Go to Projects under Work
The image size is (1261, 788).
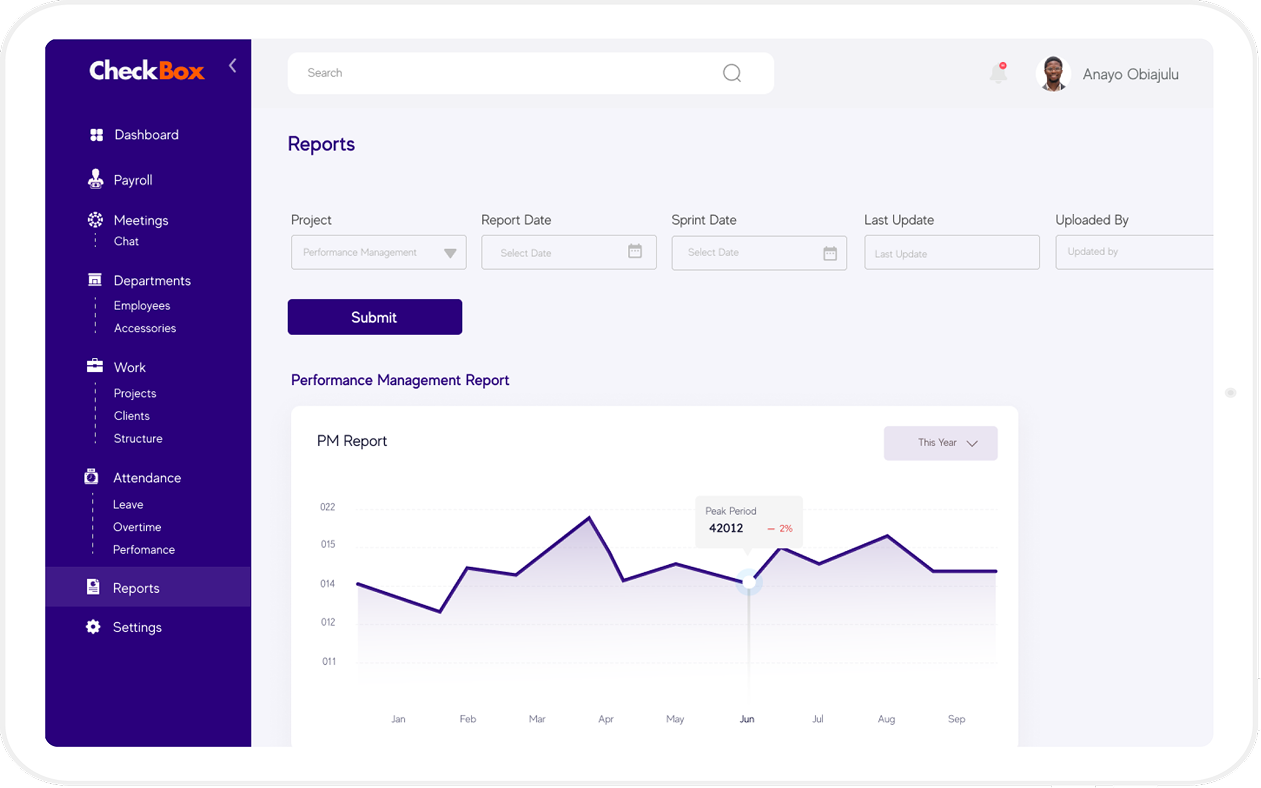pyautogui.click(x=135, y=394)
